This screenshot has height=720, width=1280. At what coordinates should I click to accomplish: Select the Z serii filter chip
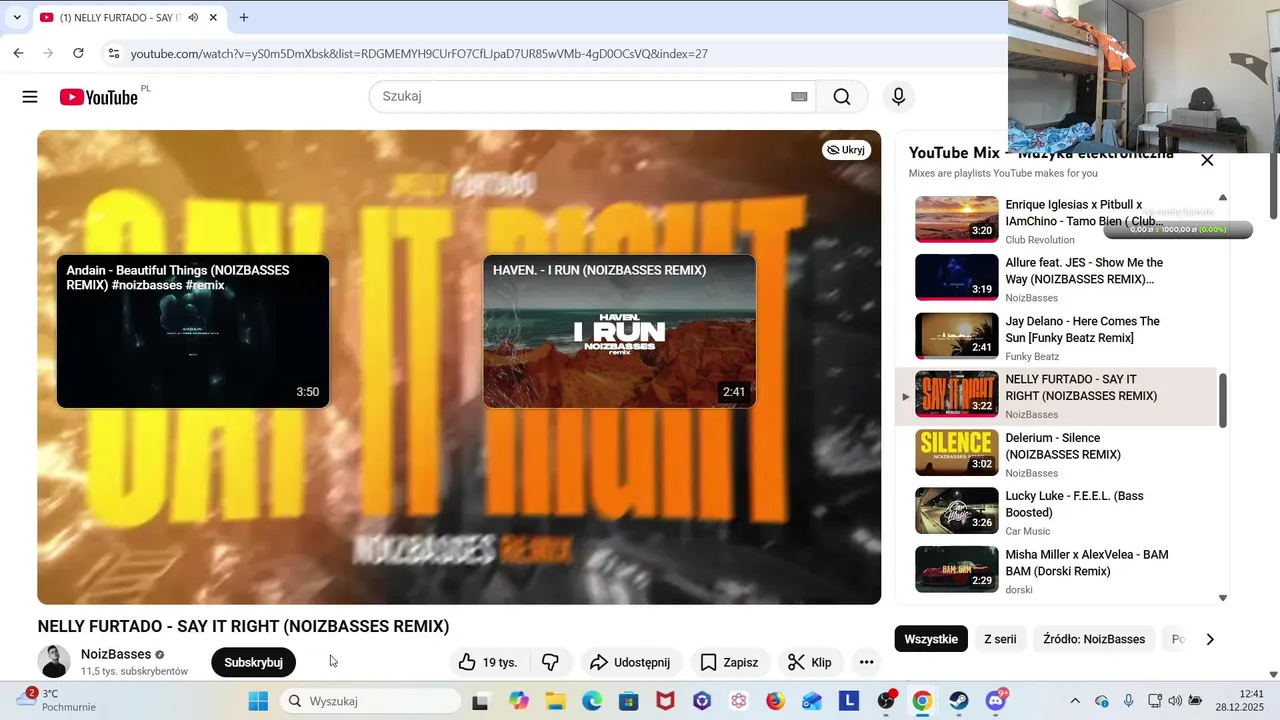tap(1000, 639)
